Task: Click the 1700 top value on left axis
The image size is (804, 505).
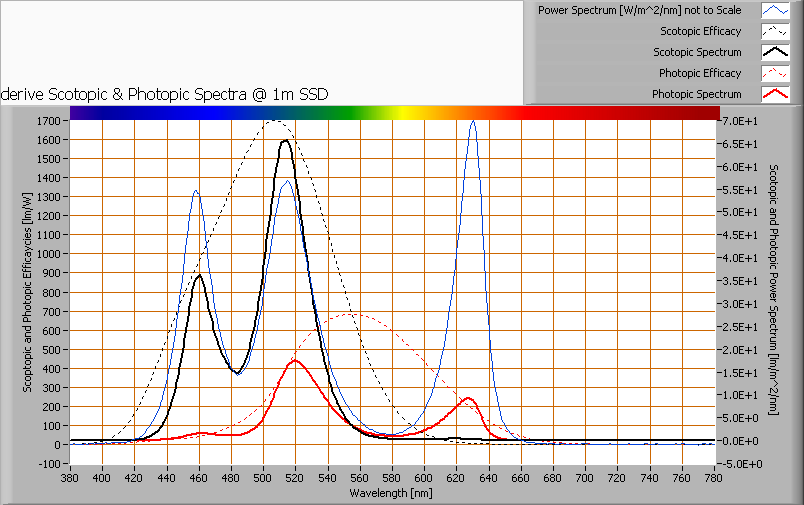Action: pyautogui.click(x=49, y=121)
